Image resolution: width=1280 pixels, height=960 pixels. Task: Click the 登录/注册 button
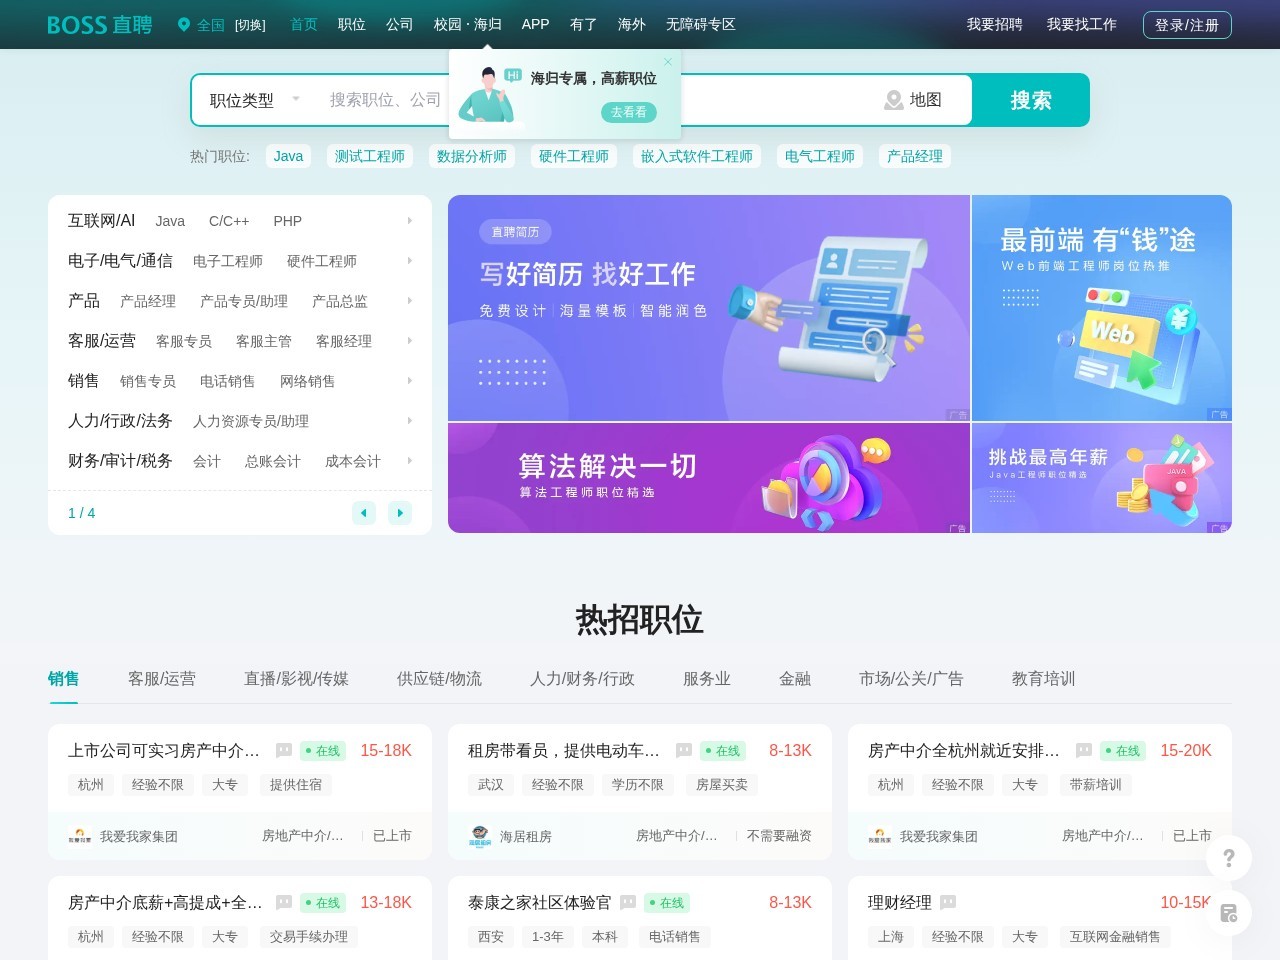(x=1187, y=25)
